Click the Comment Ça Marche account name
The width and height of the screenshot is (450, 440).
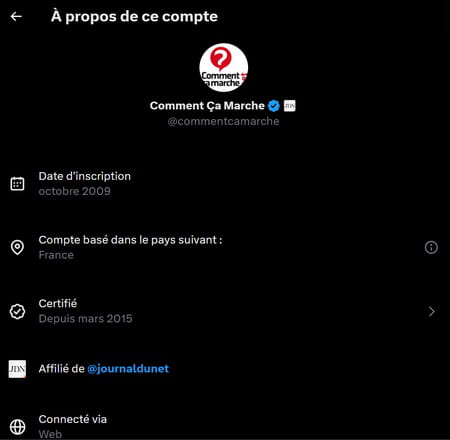tap(207, 106)
